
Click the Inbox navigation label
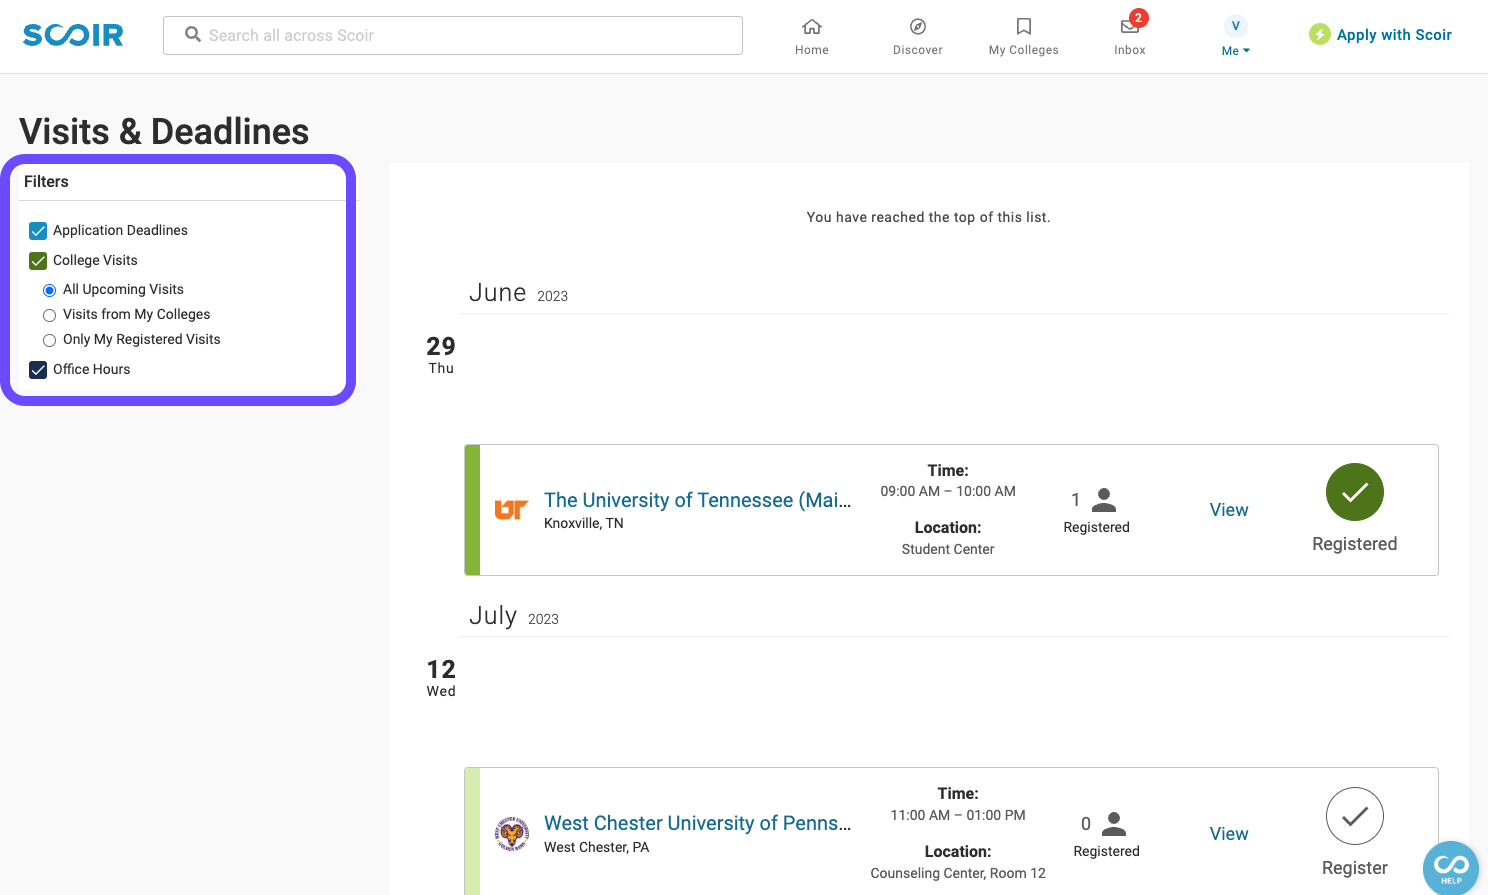(x=1130, y=50)
